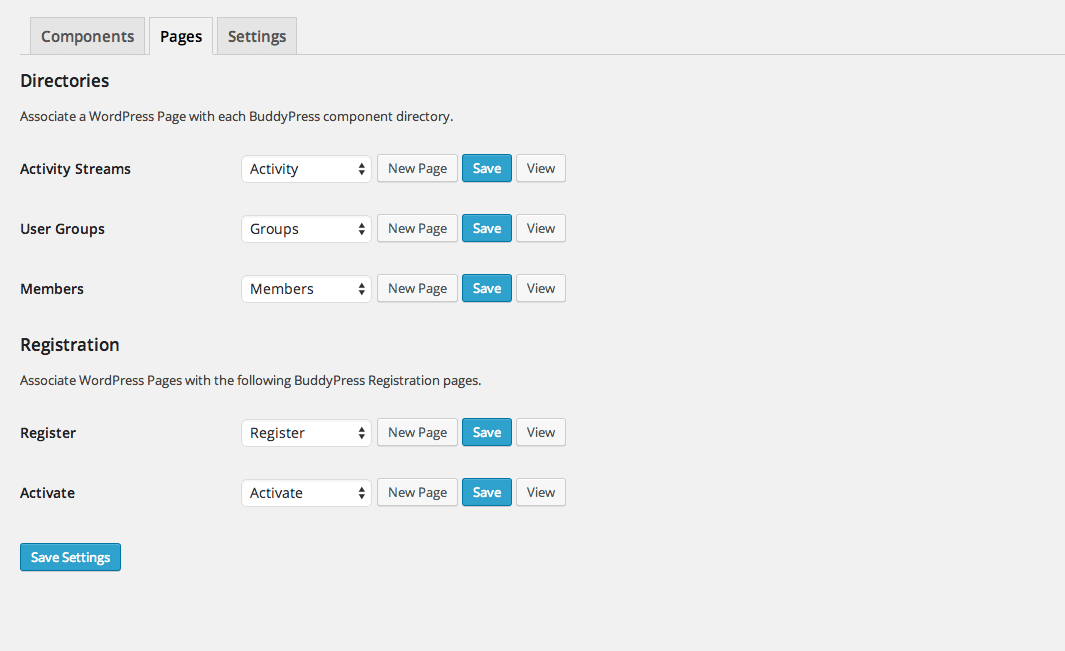Switch to the Settings tab

256,35
